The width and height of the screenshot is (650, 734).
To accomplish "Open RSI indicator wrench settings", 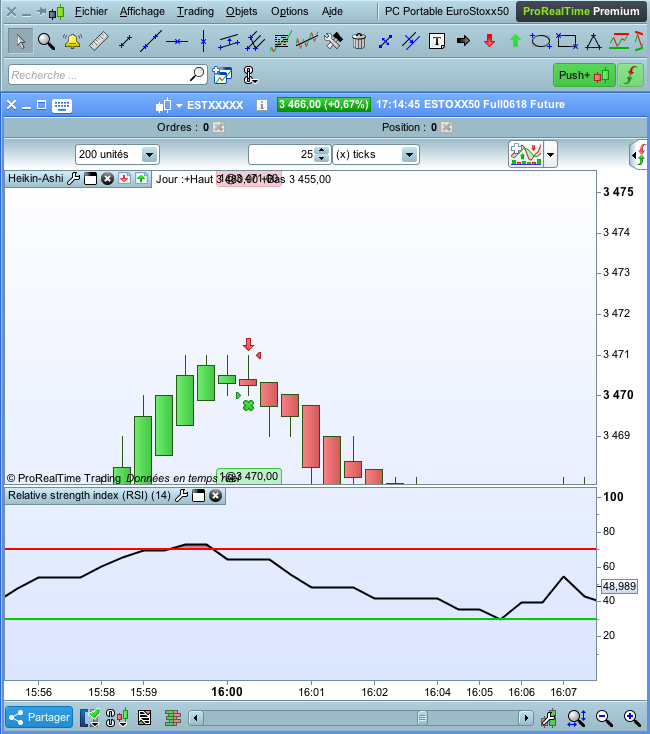I will 182,496.
